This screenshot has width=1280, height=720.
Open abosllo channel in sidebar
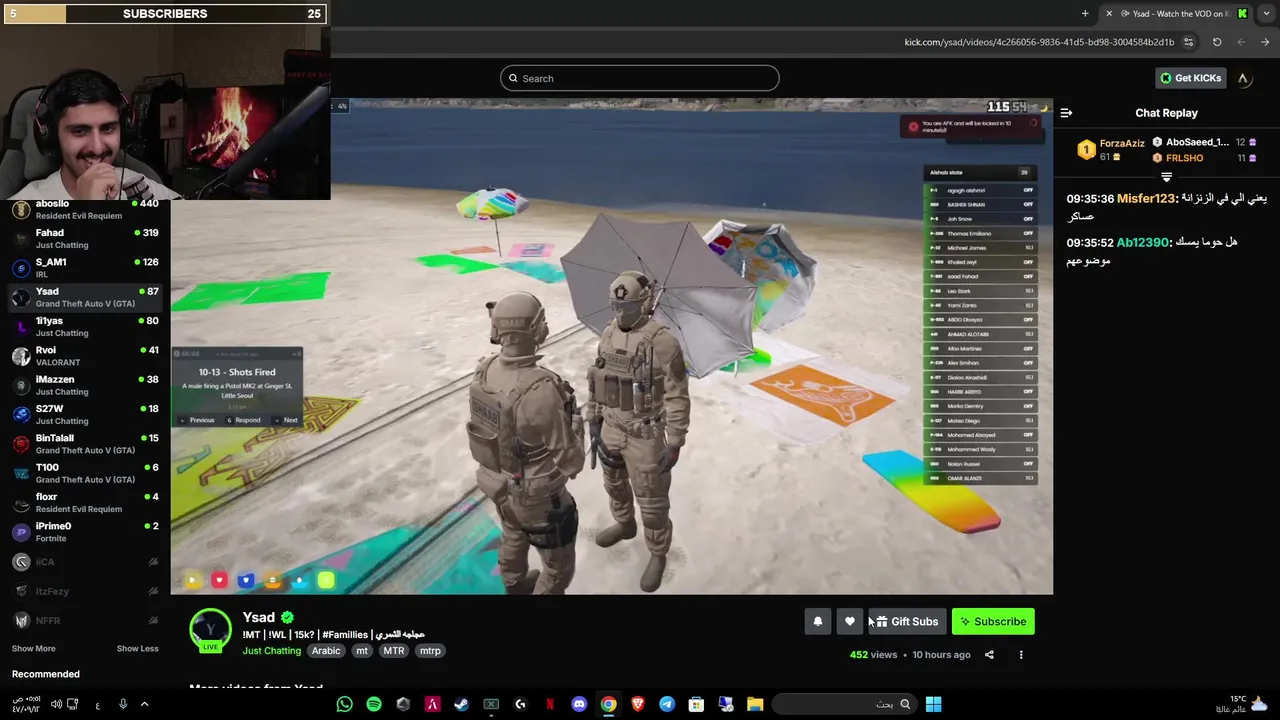point(85,209)
